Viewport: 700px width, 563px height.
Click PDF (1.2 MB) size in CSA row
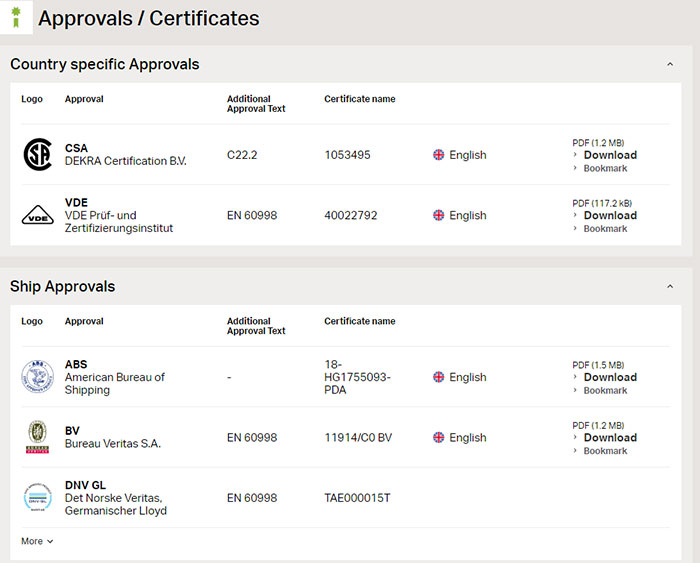pyautogui.click(x=598, y=143)
